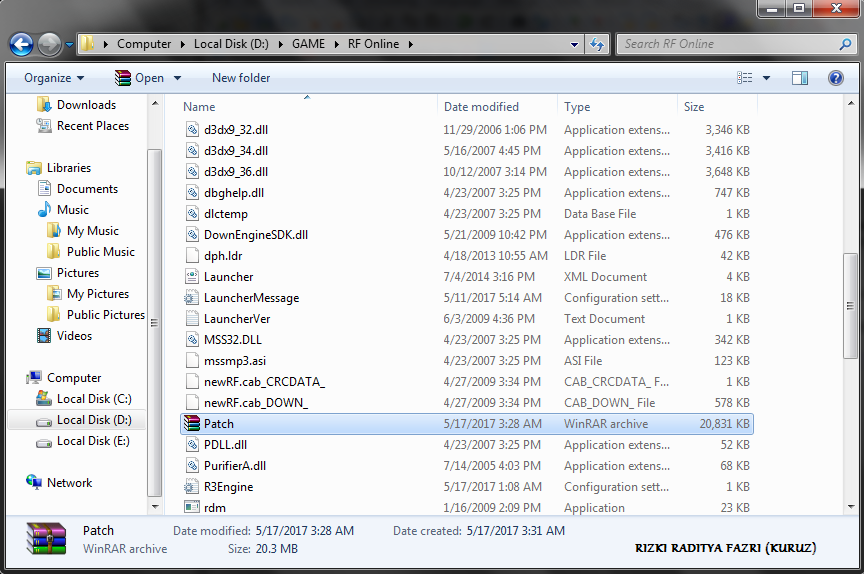The image size is (864, 574).
Task: Click the file list scroll down arrow
Action: click(x=851, y=507)
